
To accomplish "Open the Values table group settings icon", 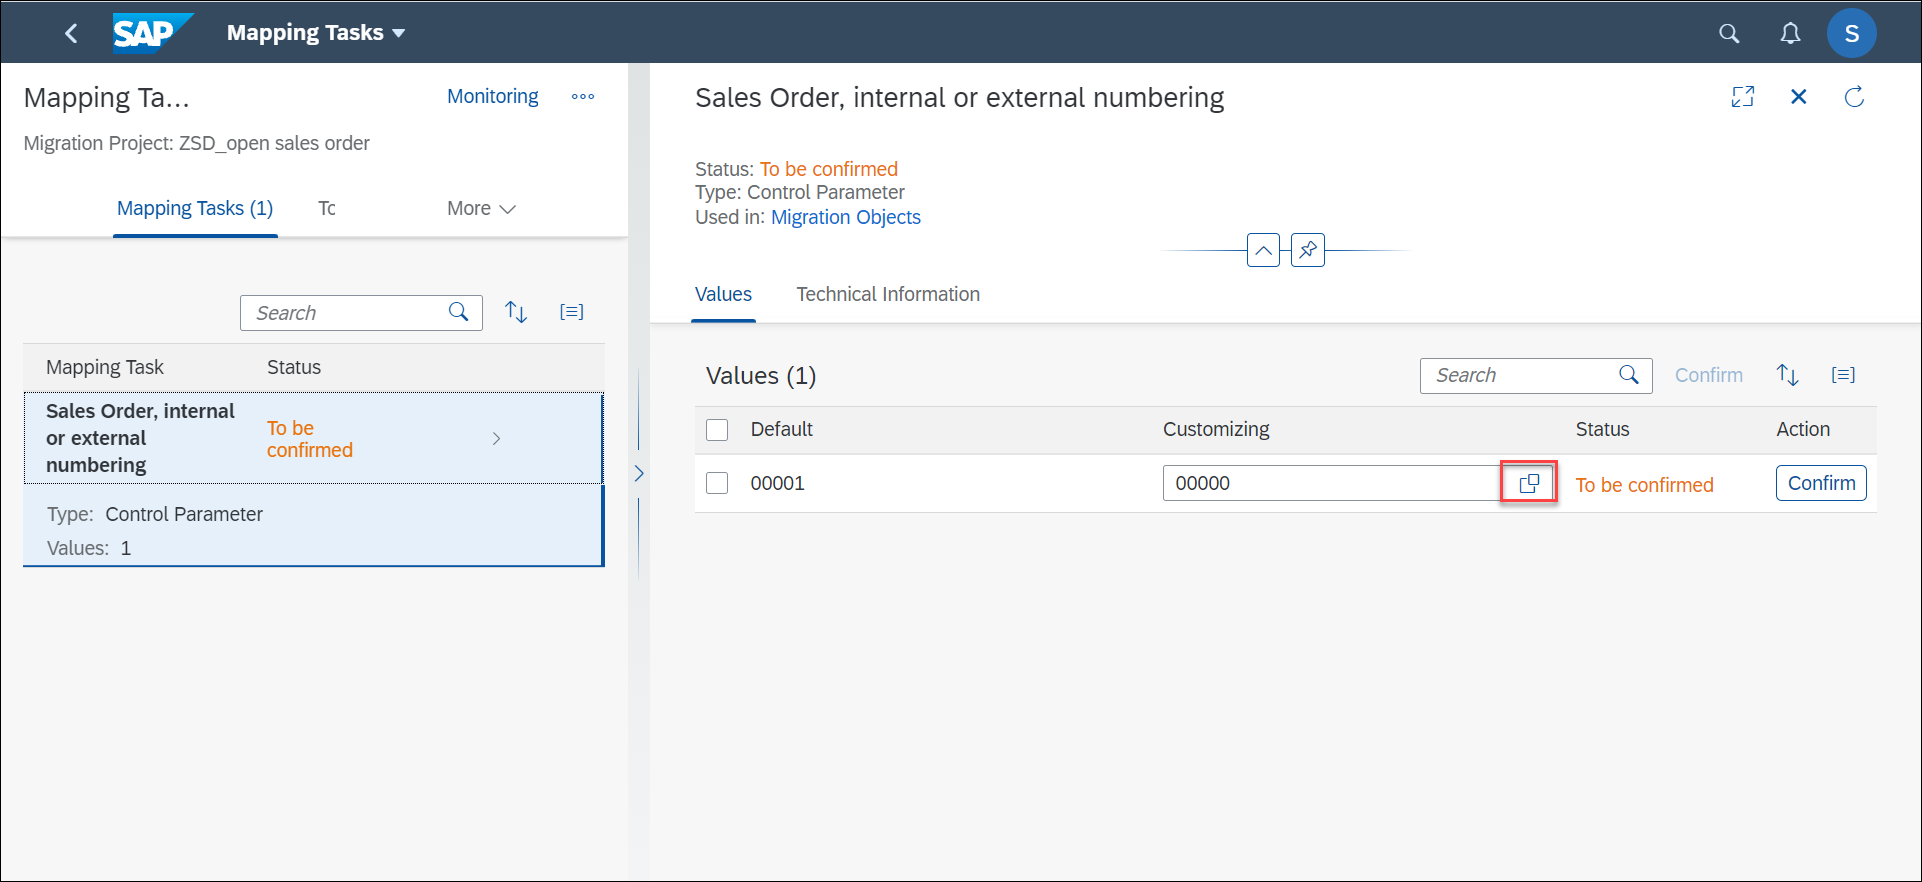I will click(1843, 375).
